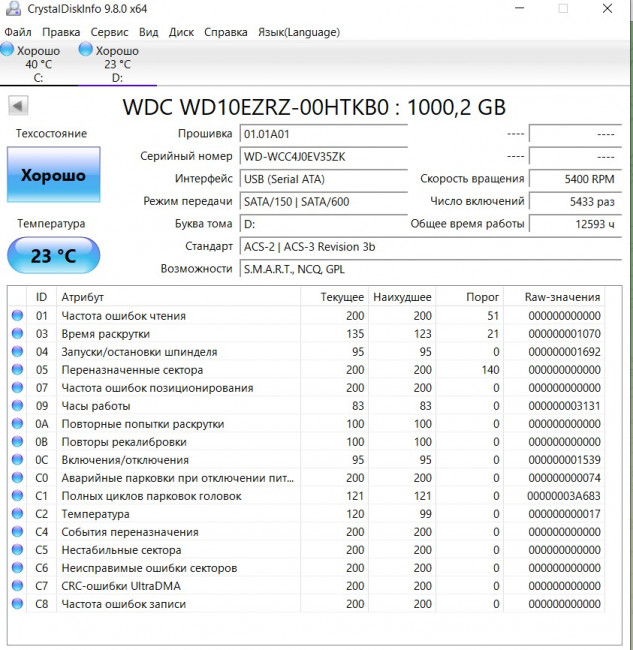Select disk C: tab at 40 °C
The image size is (633, 650).
[x=38, y=63]
